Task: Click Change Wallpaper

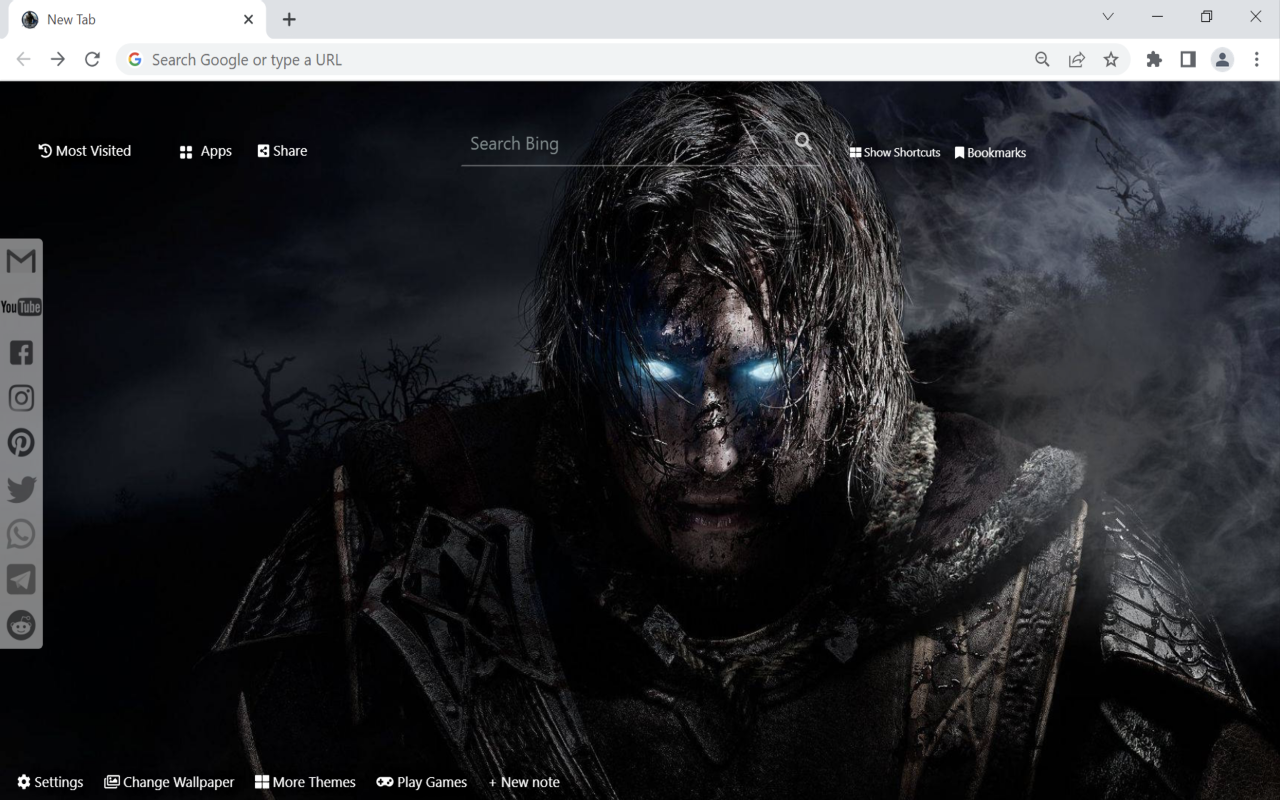Action: point(169,782)
